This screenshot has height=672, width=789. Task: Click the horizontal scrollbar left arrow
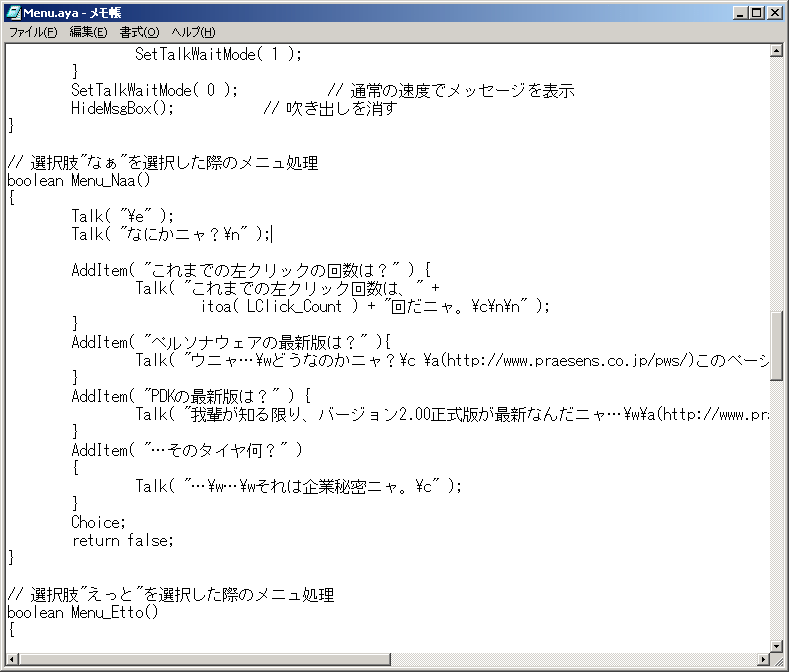(x=12, y=659)
